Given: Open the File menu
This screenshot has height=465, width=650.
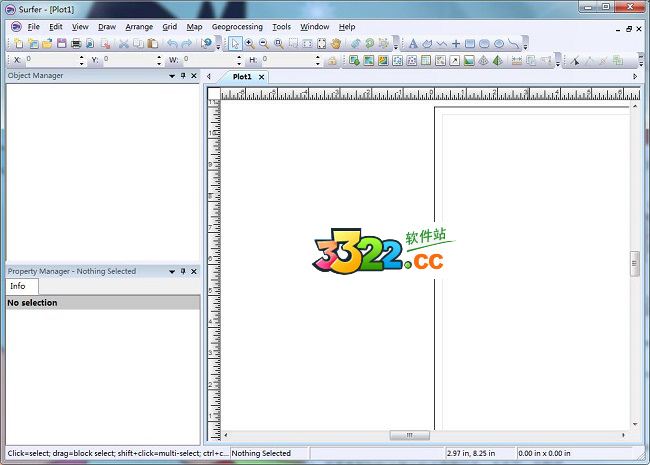Looking at the screenshot, I should (x=34, y=27).
